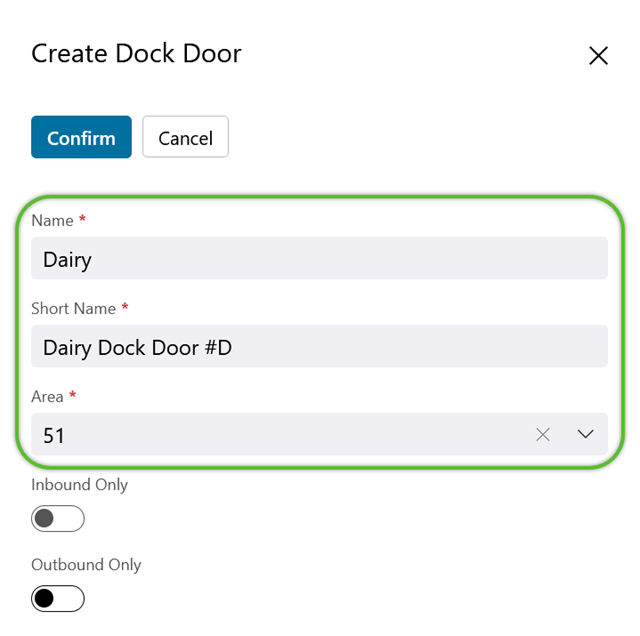Click the Inbound Only label text
The image size is (640, 636).
pyautogui.click(x=80, y=485)
